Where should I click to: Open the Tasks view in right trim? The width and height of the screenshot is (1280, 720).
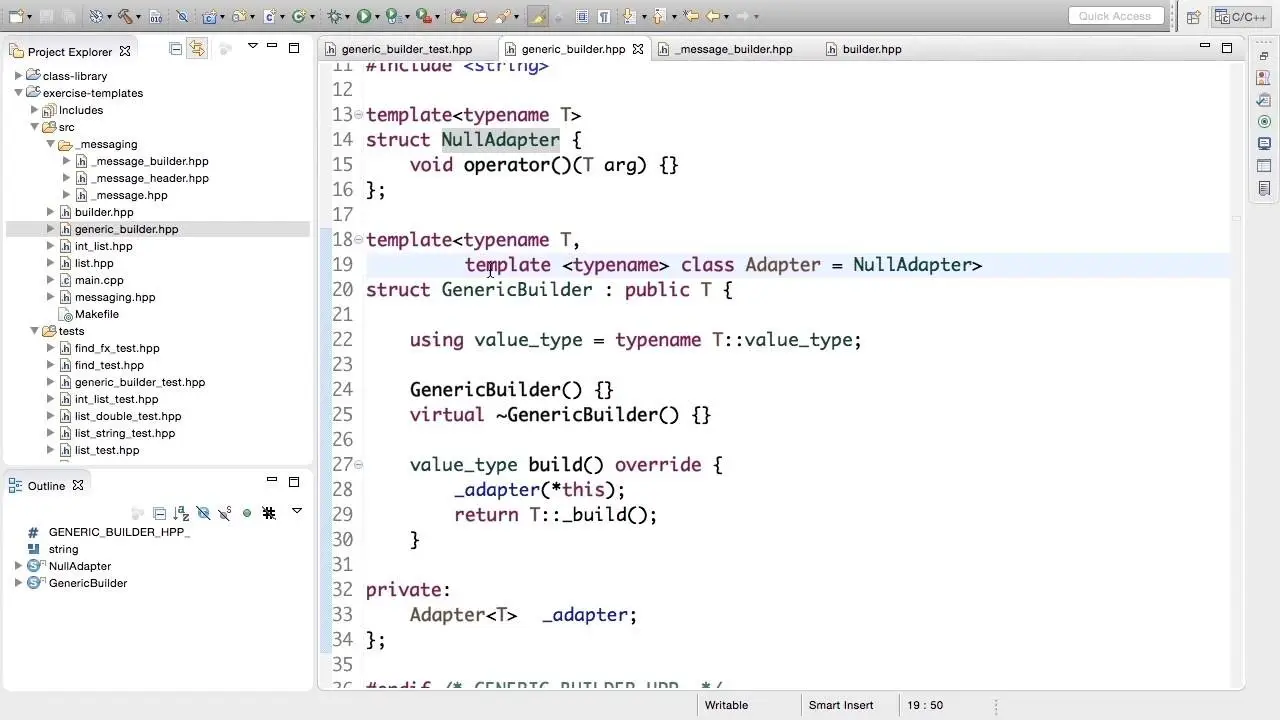click(x=1264, y=100)
